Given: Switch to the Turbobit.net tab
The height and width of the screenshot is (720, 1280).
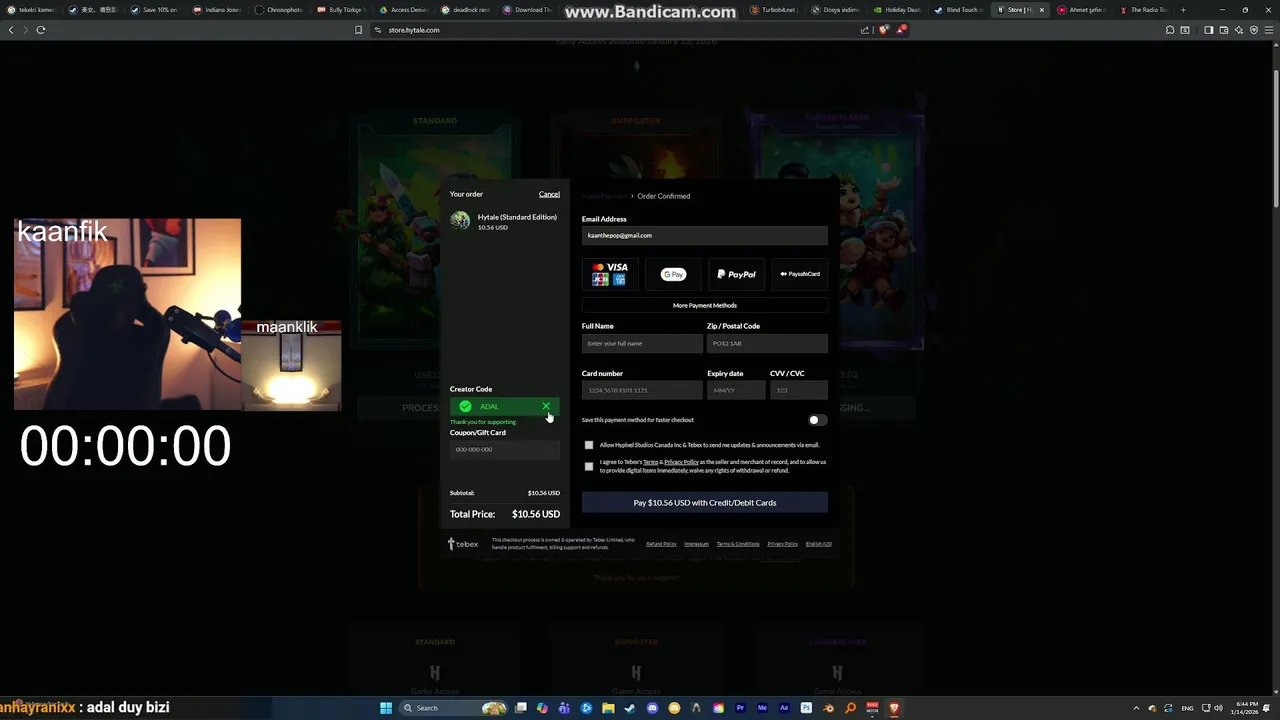Looking at the screenshot, I should tap(772, 10).
